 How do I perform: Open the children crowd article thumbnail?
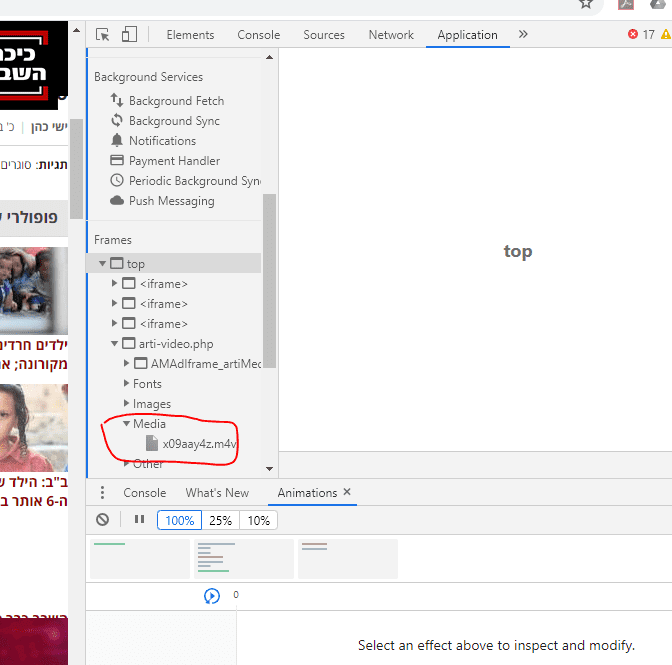(34, 291)
